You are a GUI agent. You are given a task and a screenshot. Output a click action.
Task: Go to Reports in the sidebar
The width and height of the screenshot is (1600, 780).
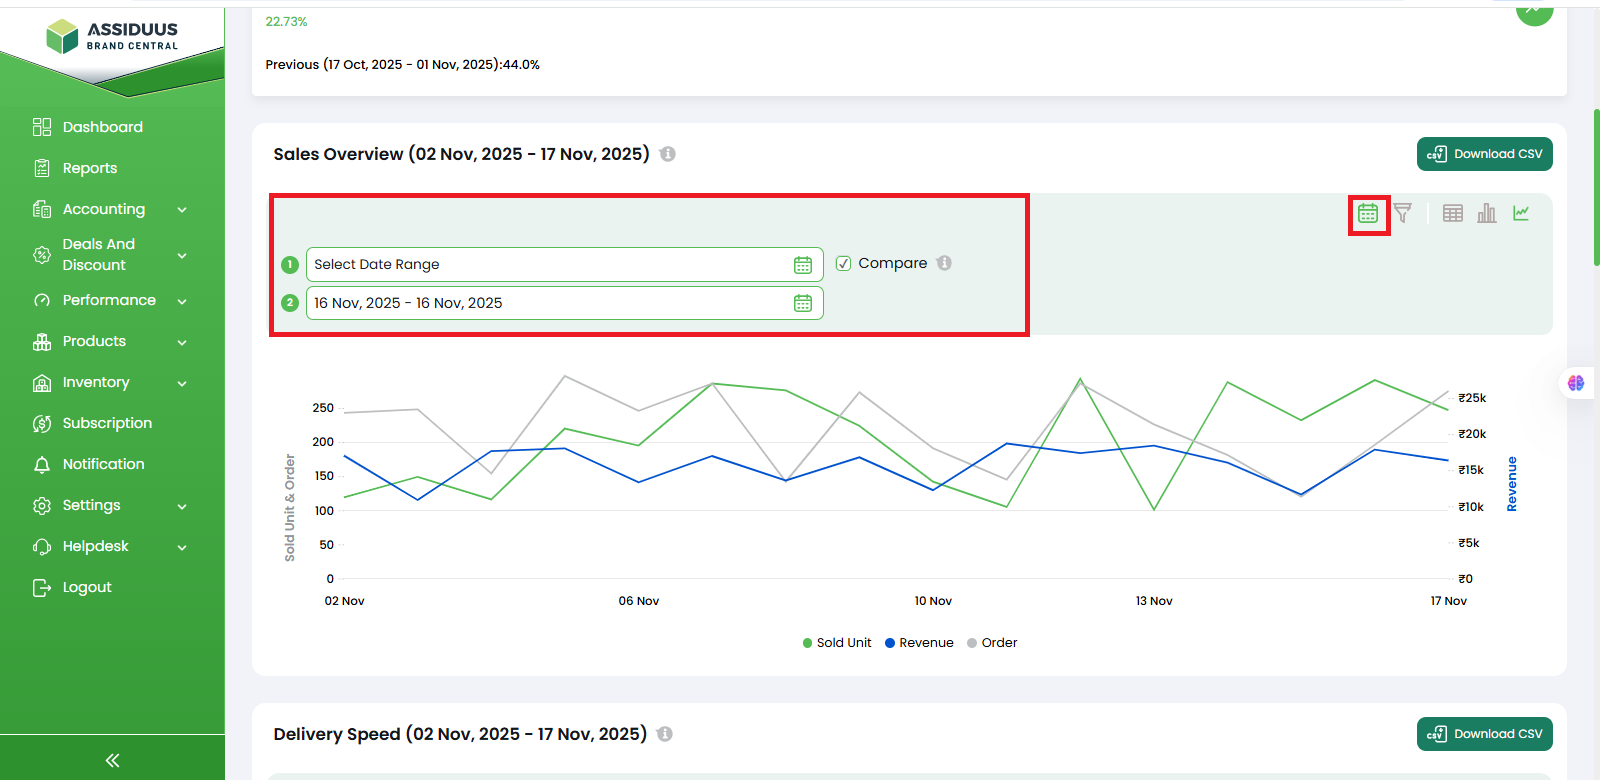click(x=89, y=168)
